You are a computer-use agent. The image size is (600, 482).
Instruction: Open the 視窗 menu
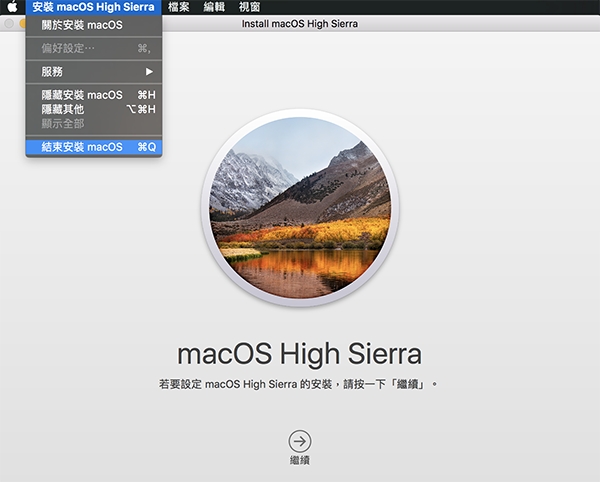click(x=249, y=7)
